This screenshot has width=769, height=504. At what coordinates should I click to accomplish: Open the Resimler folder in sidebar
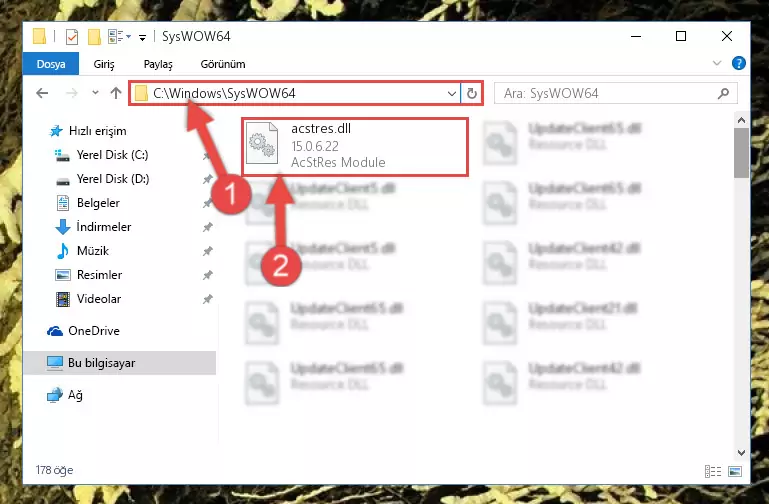(99, 275)
